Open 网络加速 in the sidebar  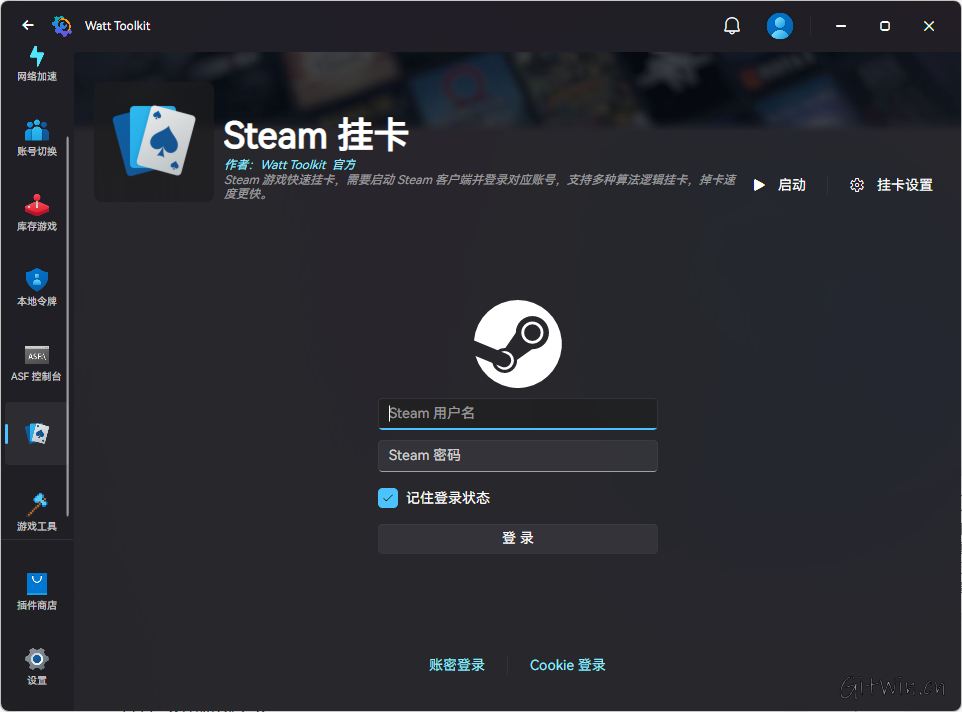37,64
